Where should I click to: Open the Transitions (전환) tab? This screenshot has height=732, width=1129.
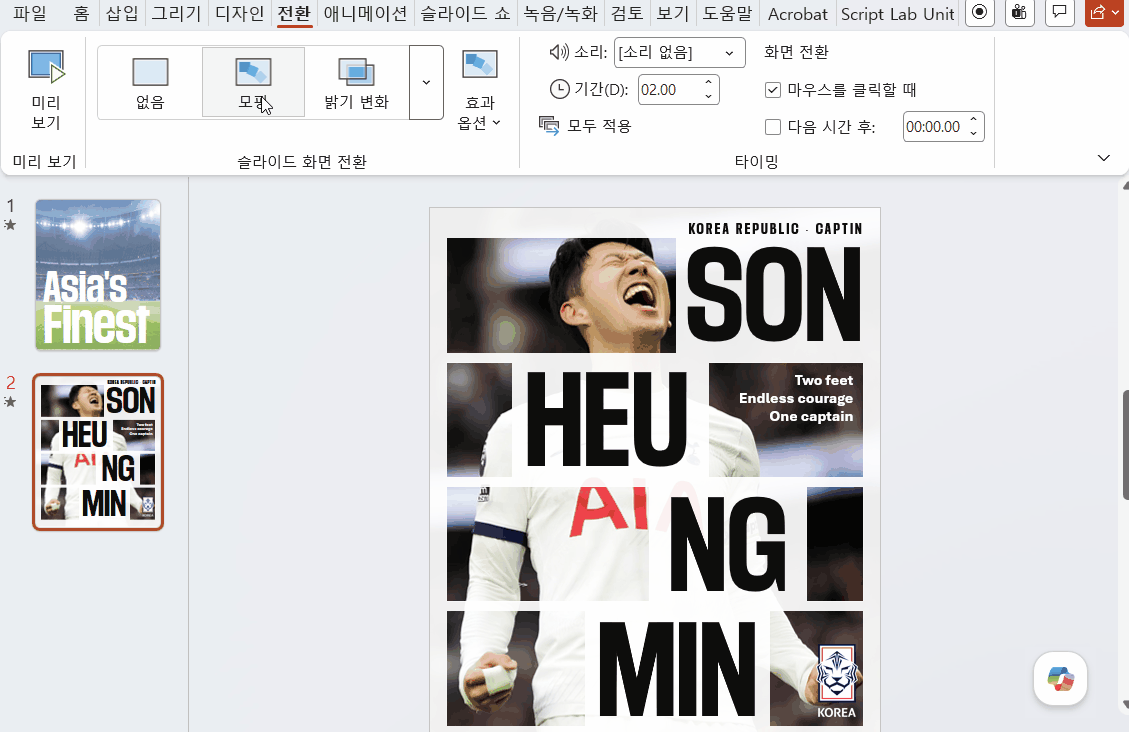coord(294,14)
